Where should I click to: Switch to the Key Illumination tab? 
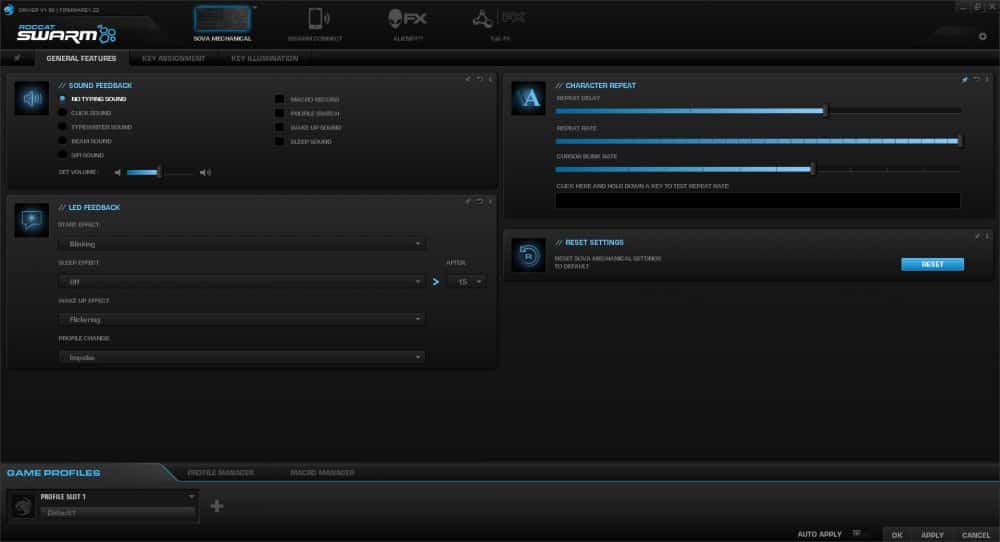[265, 59]
